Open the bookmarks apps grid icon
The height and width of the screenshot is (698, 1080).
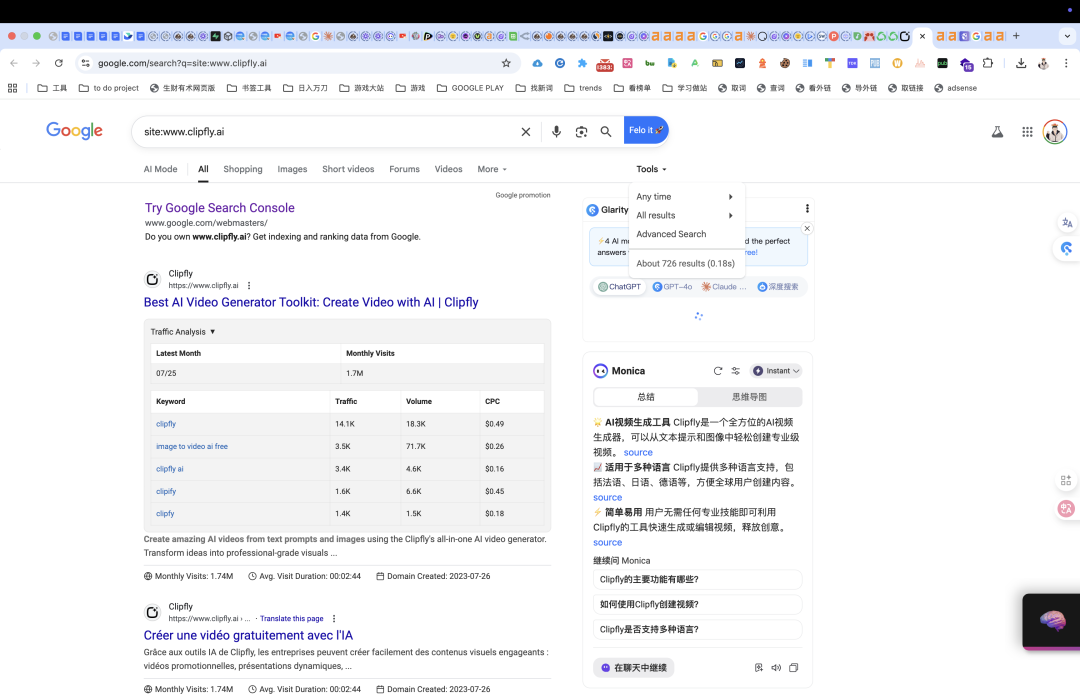12,88
